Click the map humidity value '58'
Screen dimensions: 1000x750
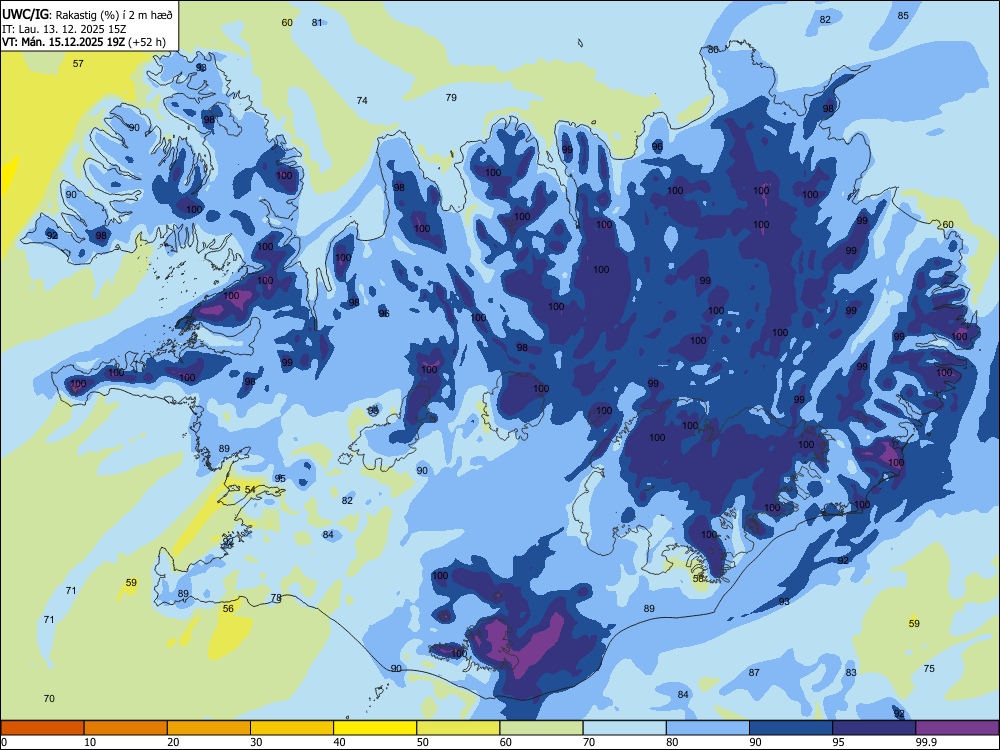pos(698,578)
